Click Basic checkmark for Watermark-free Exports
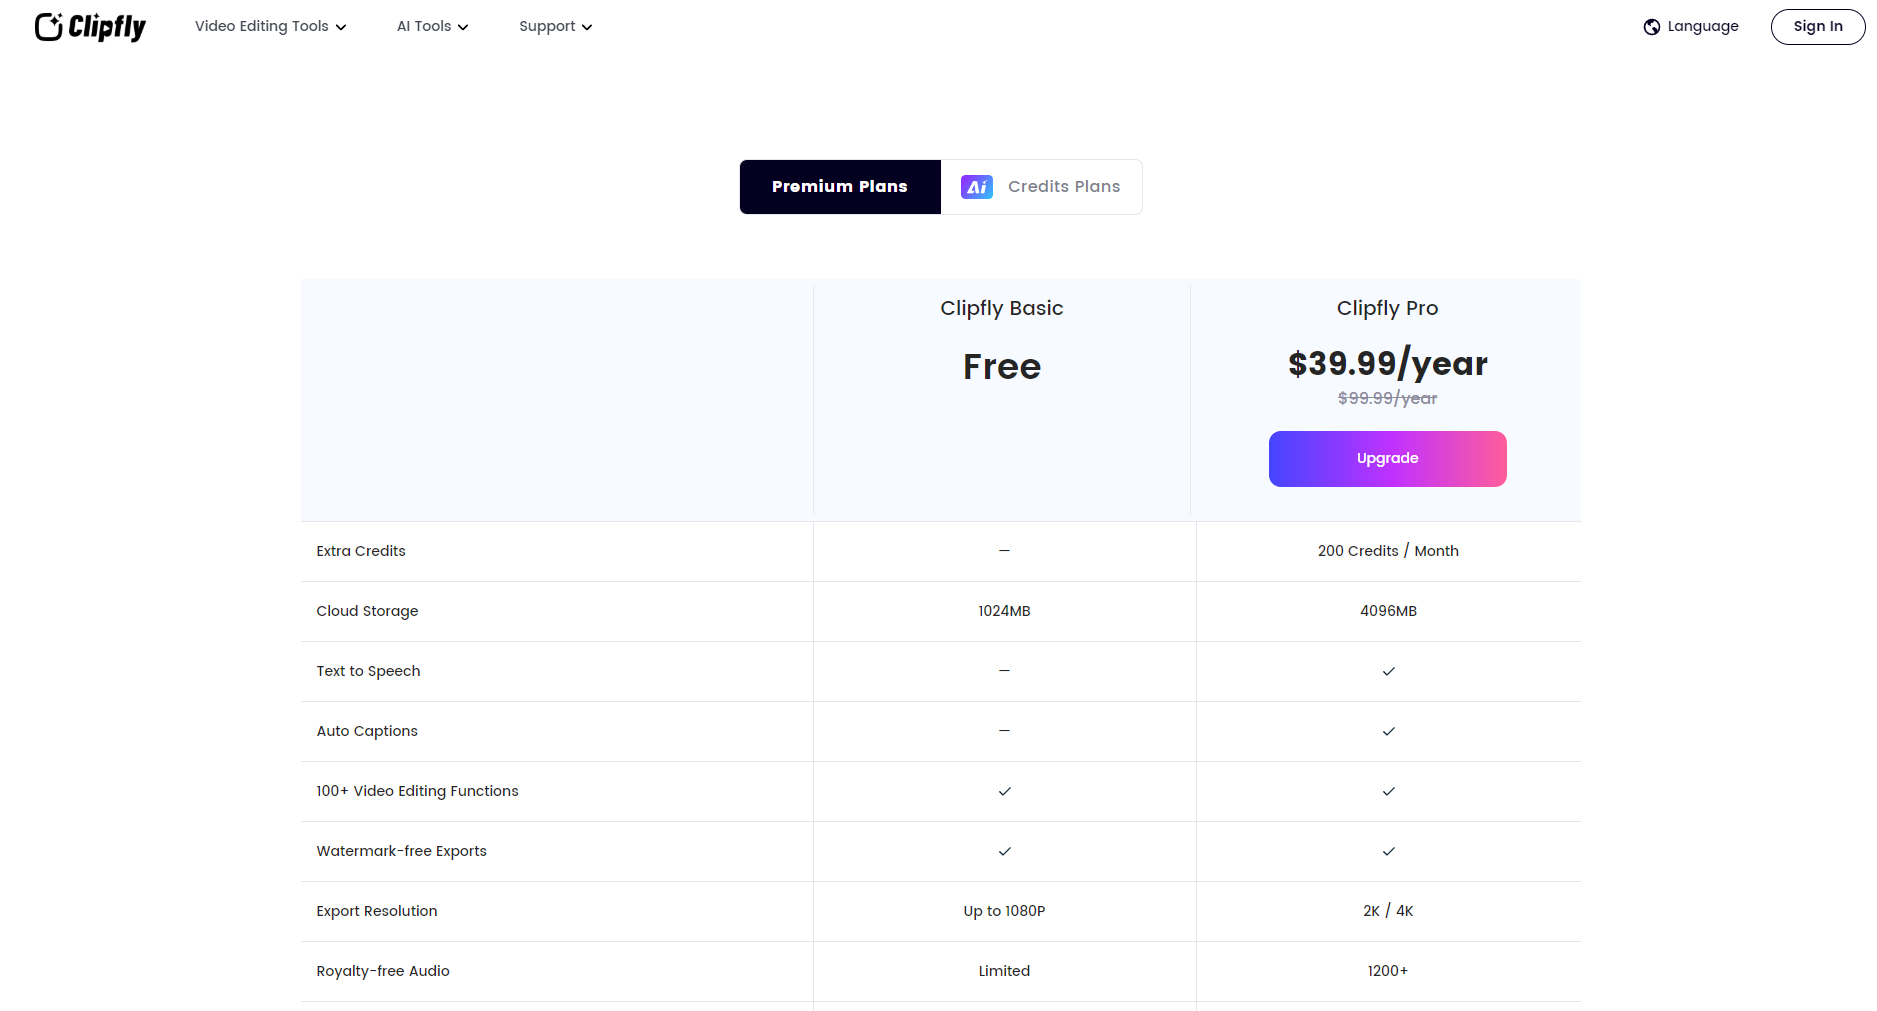Screen dimensions: 1877x1011 (x=1004, y=851)
